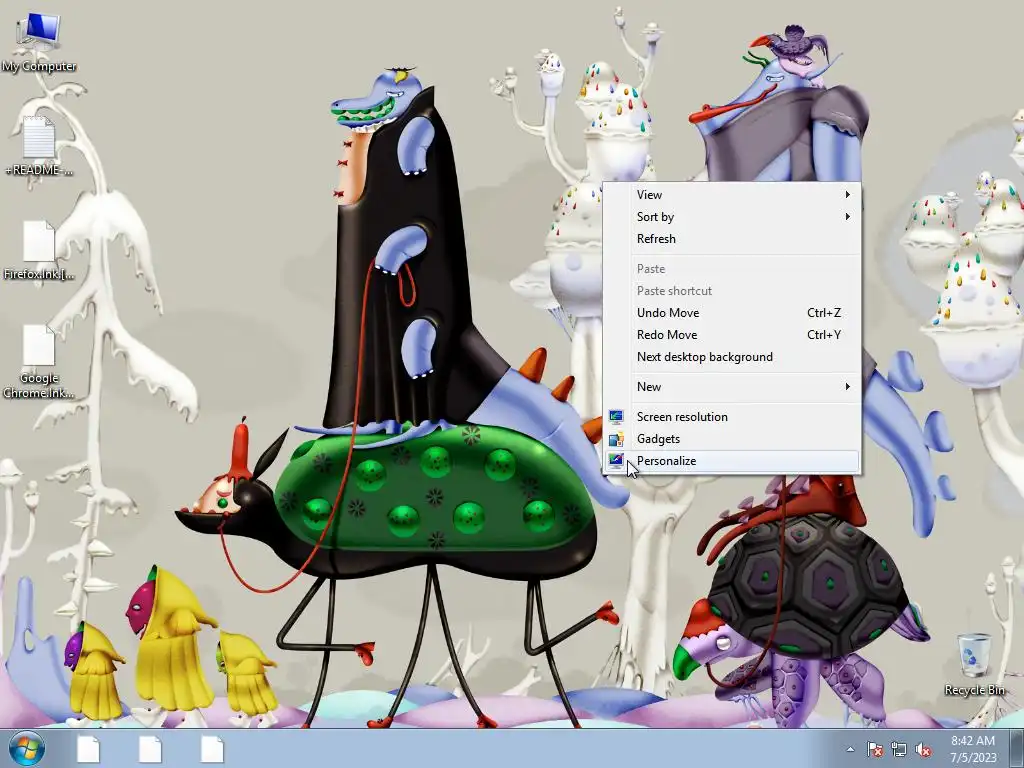Select the Firefox.lnk desktop file icon
The width and height of the screenshot is (1024, 768).
[x=39, y=251]
